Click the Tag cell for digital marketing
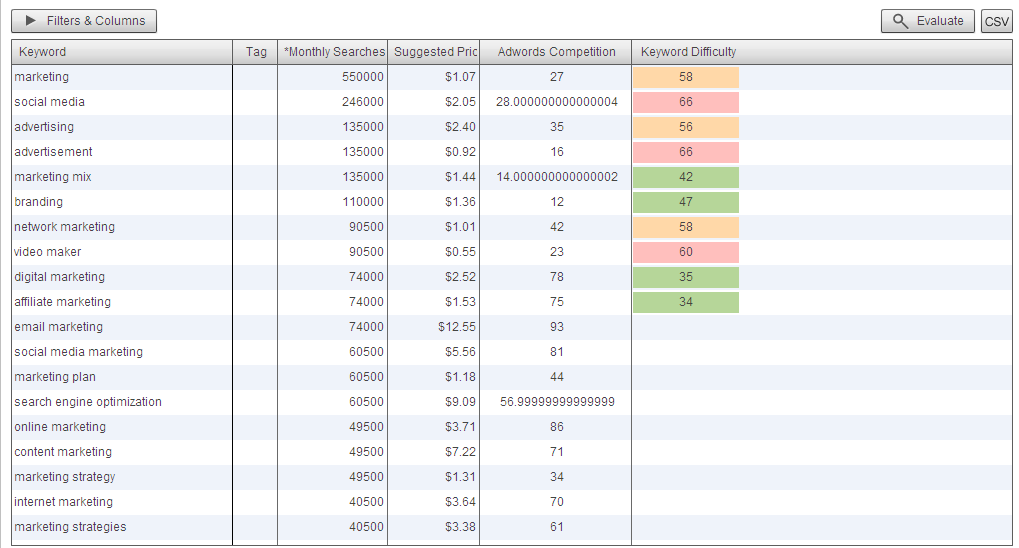The height and width of the screenshot is (548, 1019). (x=255, y=277)
